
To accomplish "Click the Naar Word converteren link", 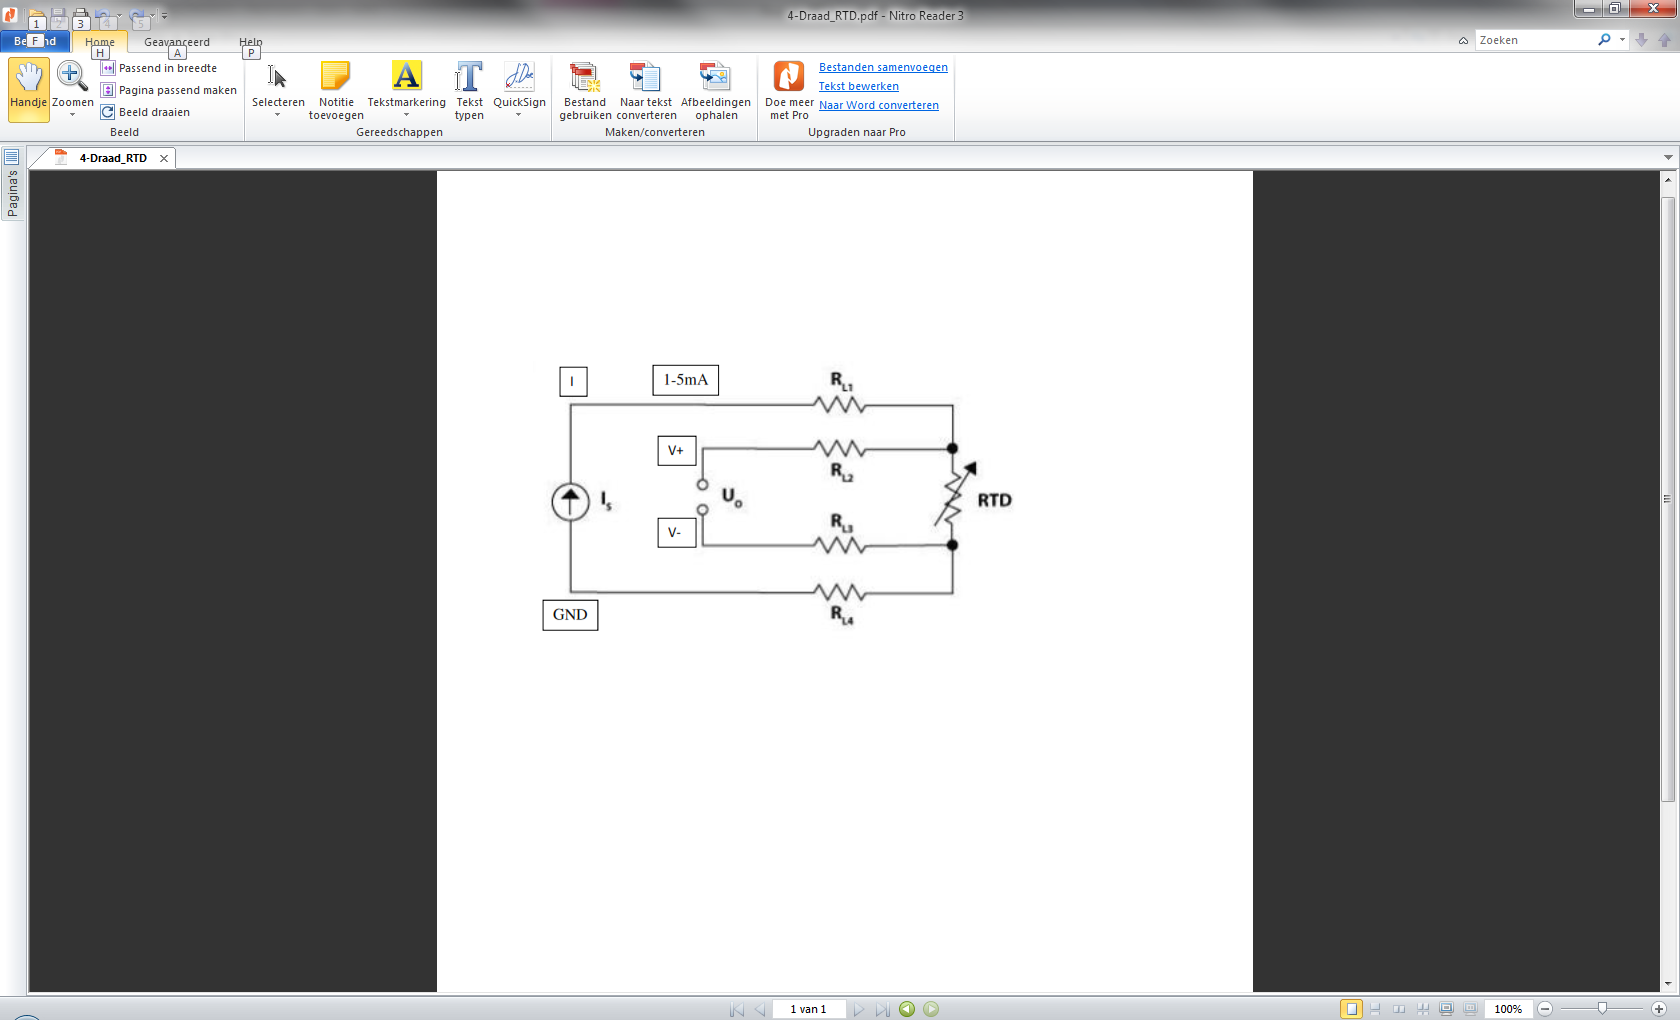I will pos(878,105).
